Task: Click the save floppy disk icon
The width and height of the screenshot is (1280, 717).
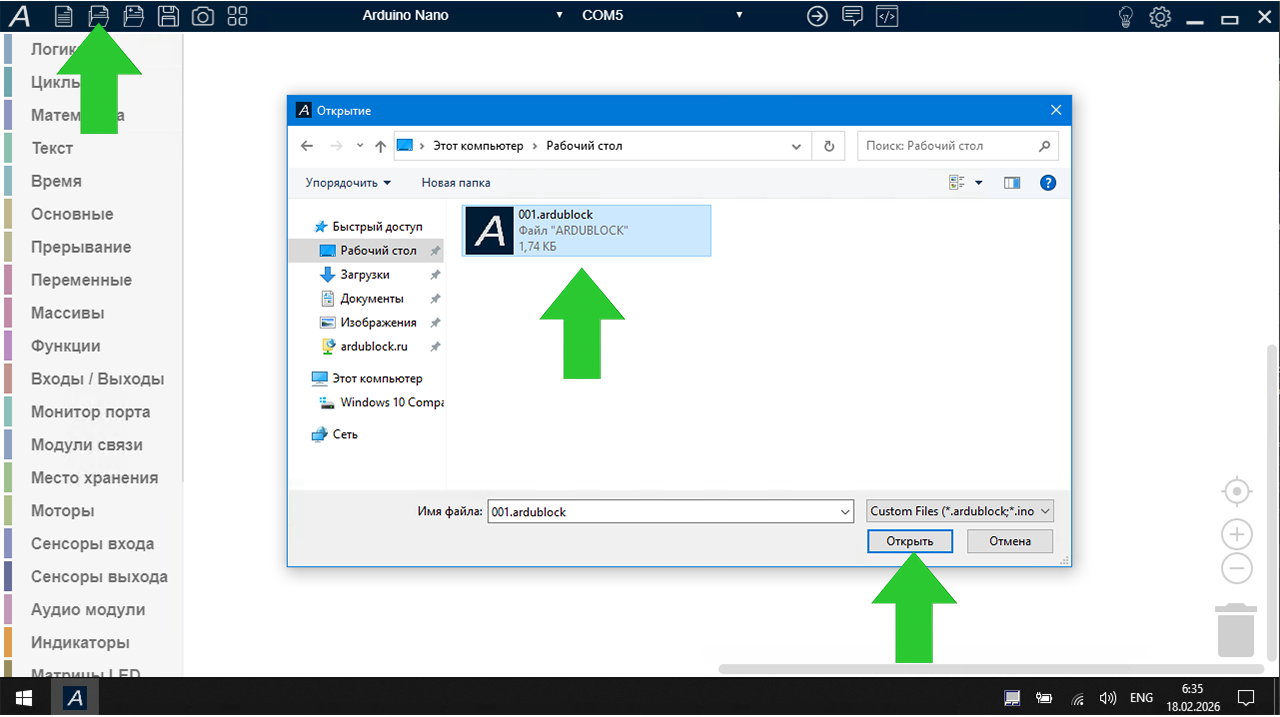Action: (169, 16)
